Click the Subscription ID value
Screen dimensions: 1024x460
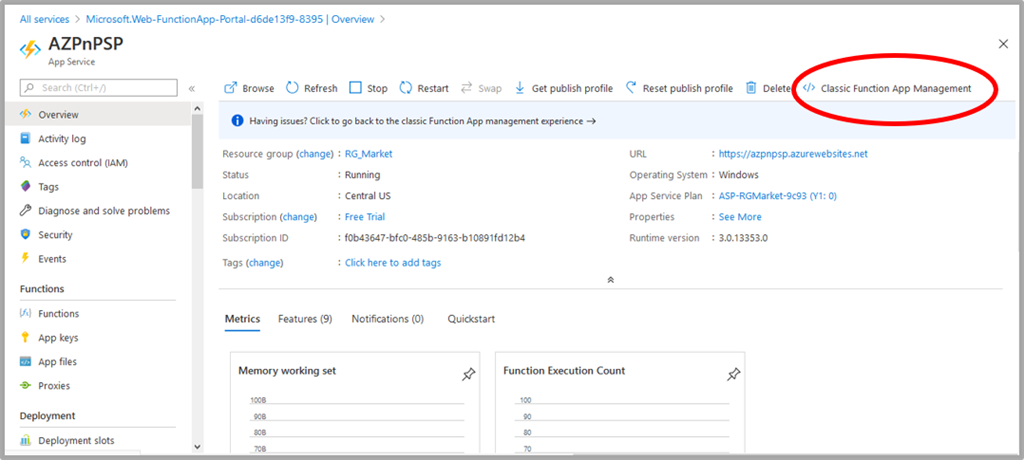(x=435, y=238)
